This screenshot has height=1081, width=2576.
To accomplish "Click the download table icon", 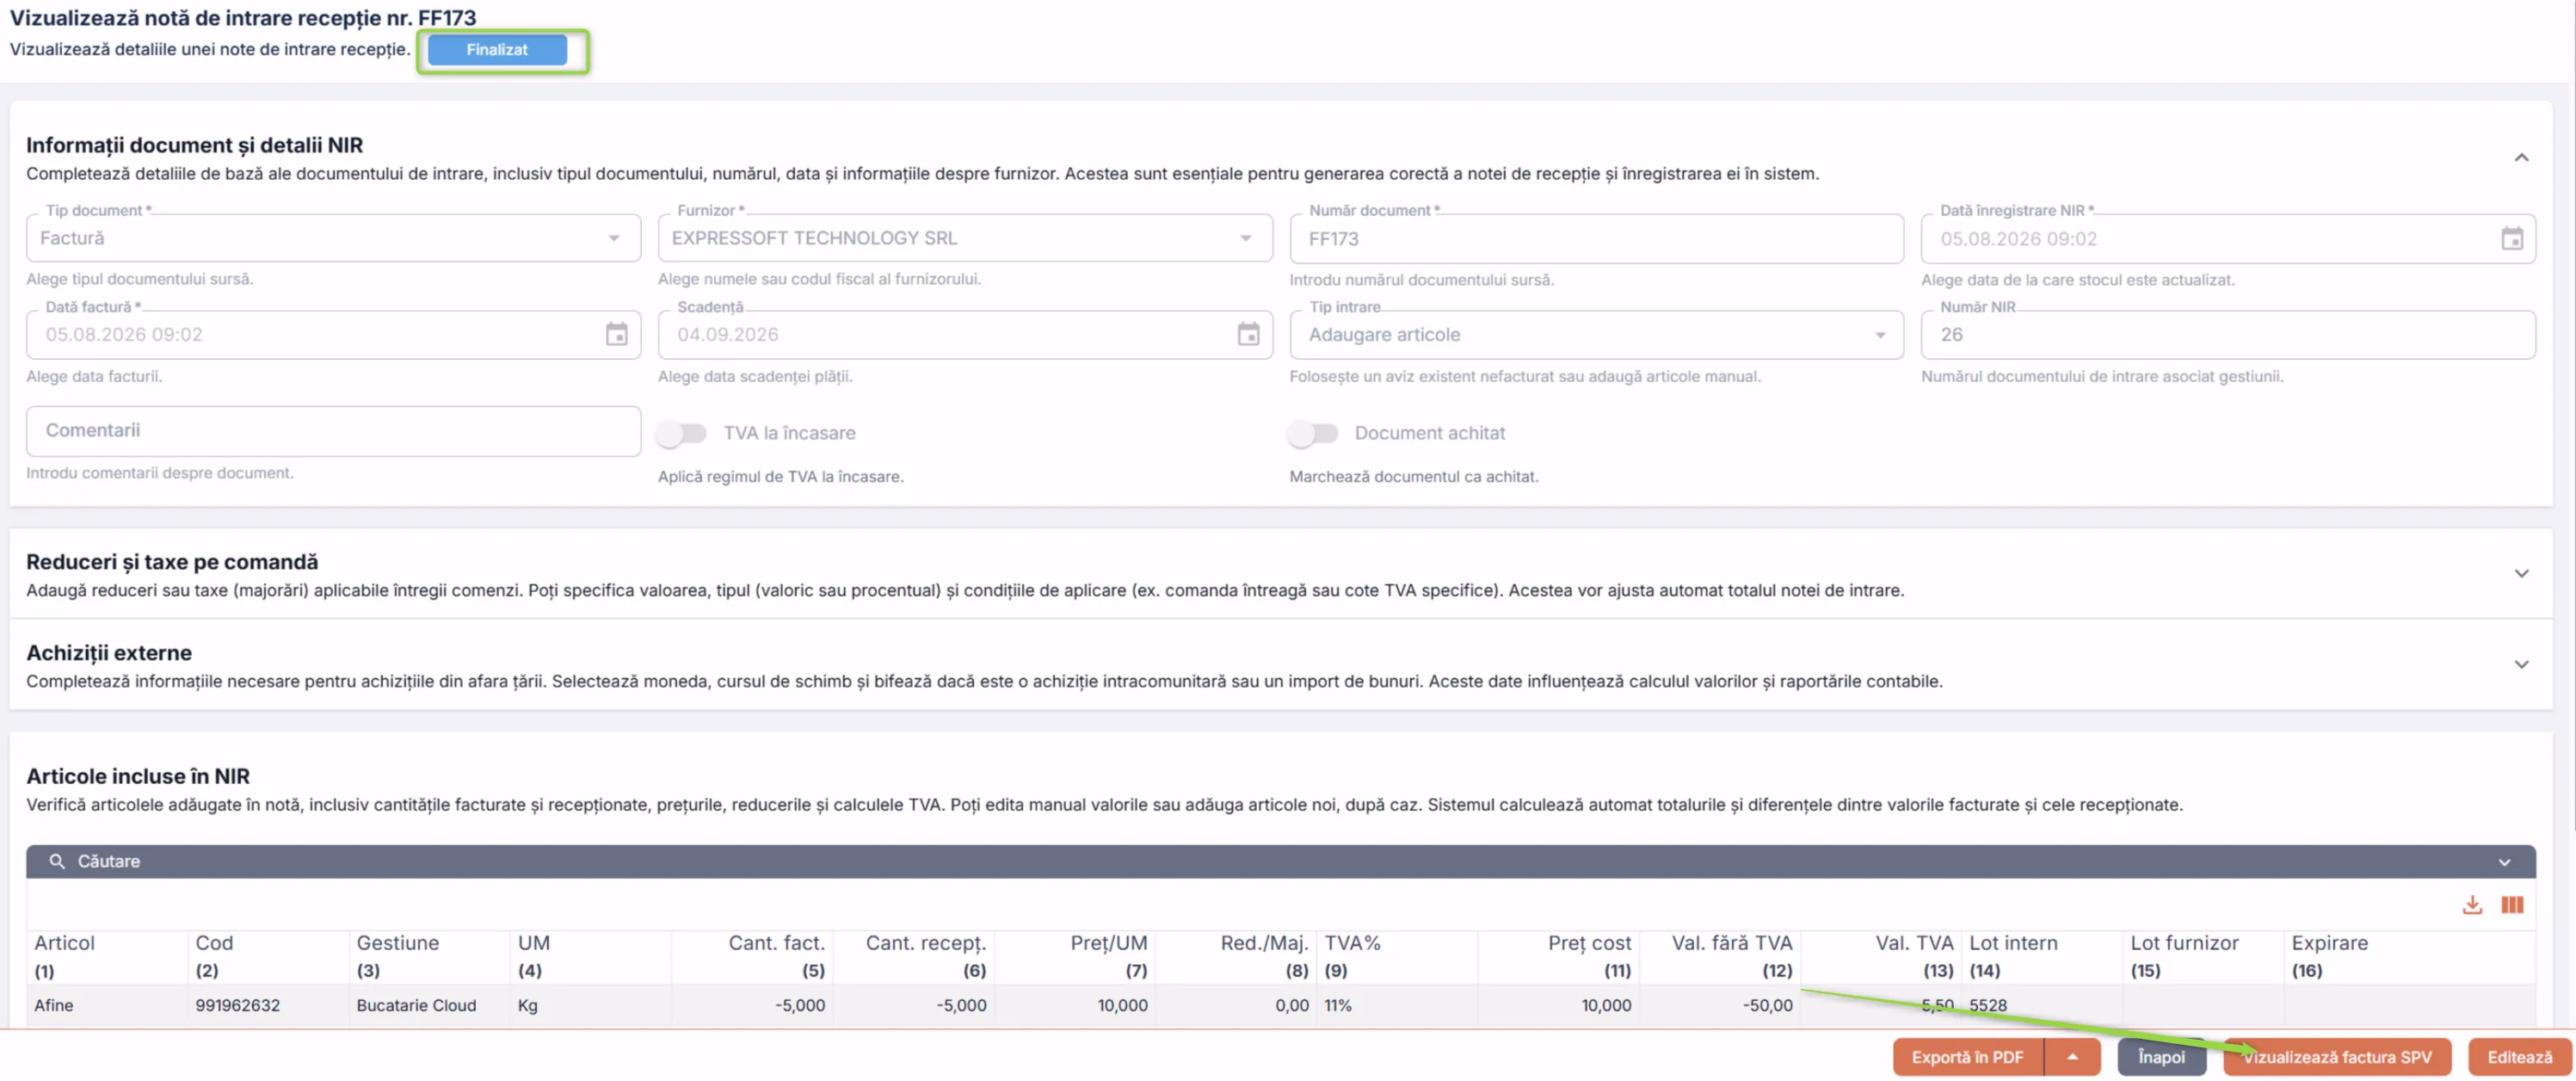I will (2472, 905).
